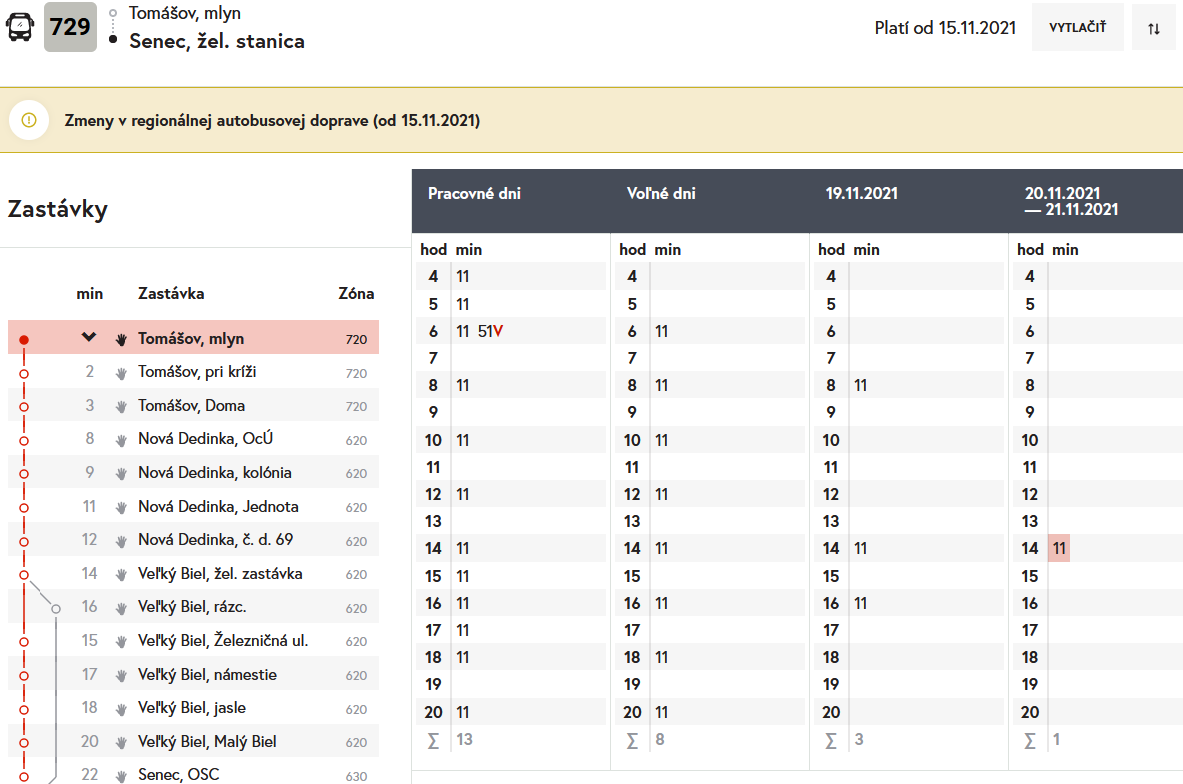Image resolution: width=1183 pixels, height=784 pixels.
Task: Click the hand icon beside Nová Dedinka, OcÚ
Action: [122, 440]
